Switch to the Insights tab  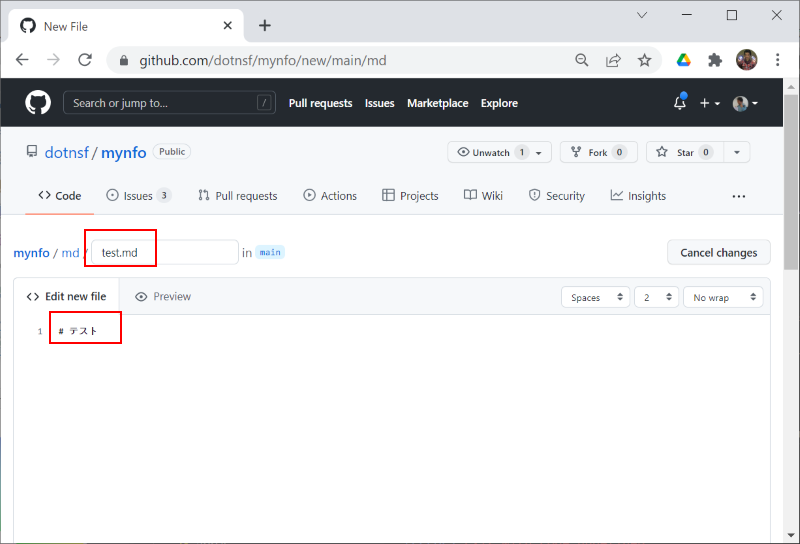tap(638, 196)
